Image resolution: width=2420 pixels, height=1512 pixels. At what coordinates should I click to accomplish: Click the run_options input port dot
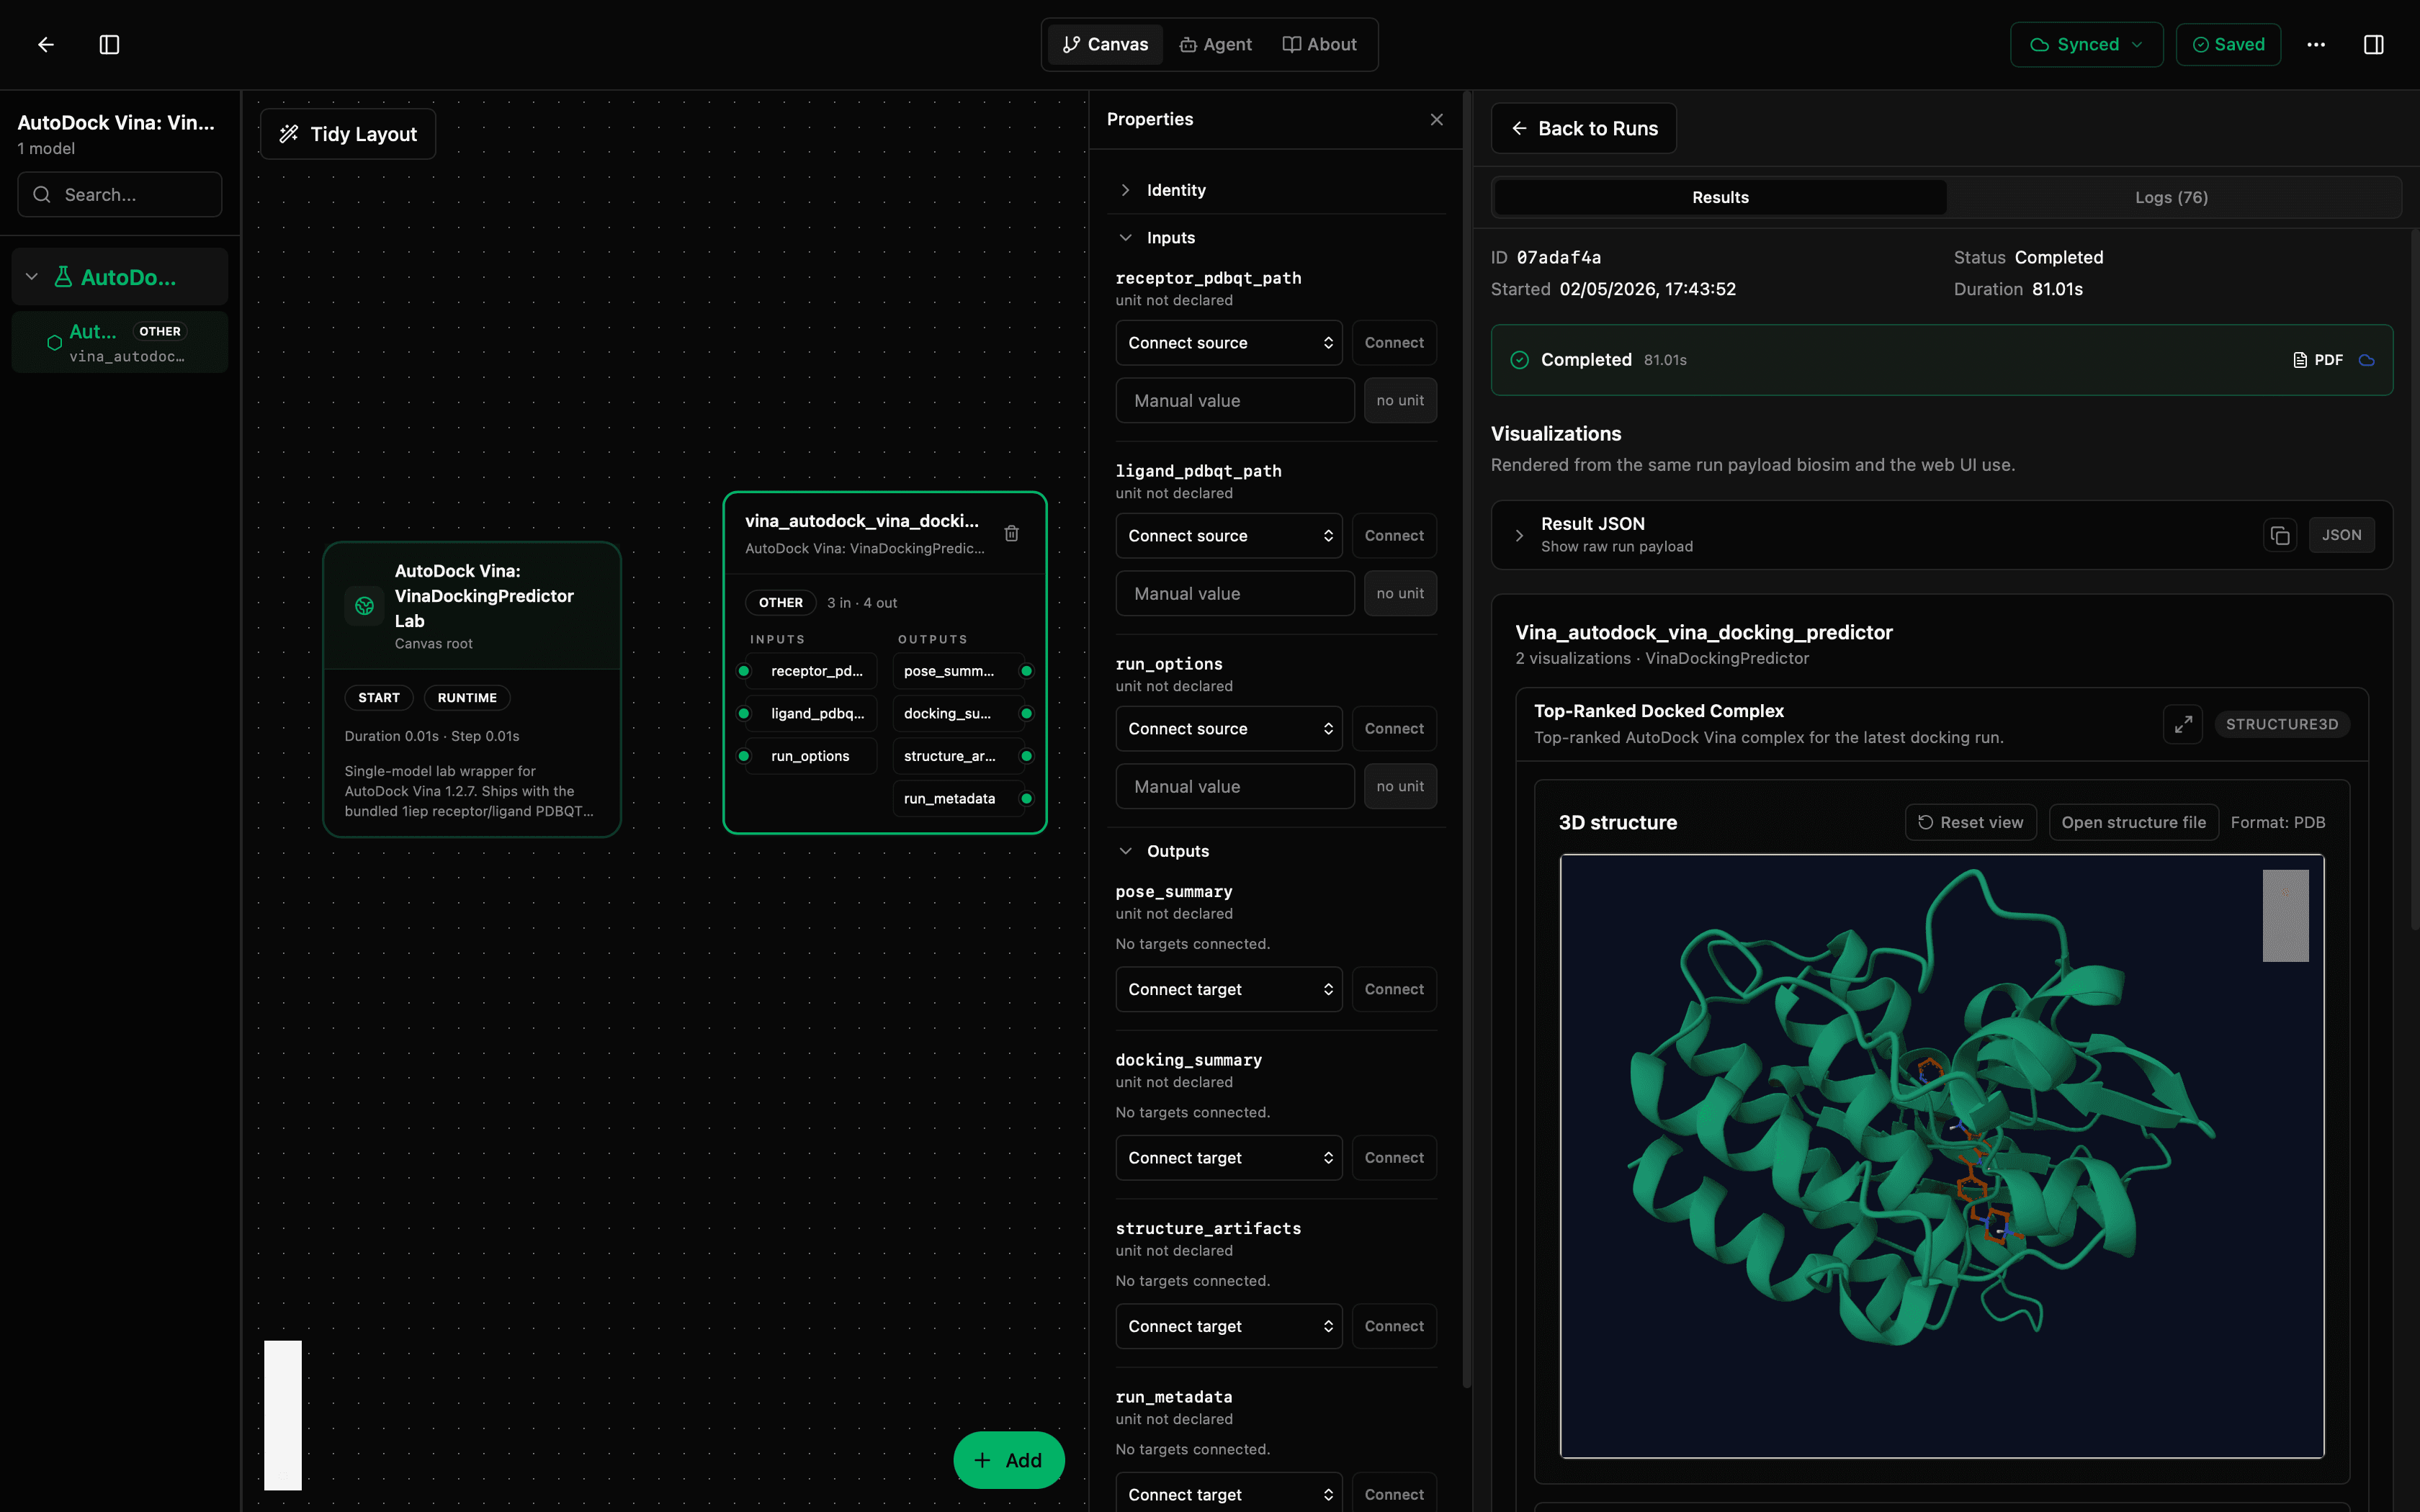click(x=744, y=756)
